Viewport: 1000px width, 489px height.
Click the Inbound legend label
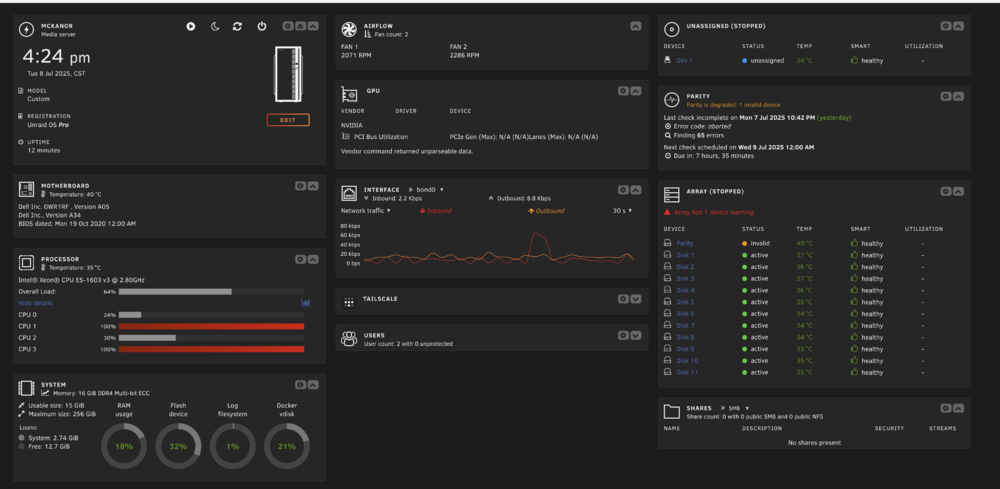[436, 210]
